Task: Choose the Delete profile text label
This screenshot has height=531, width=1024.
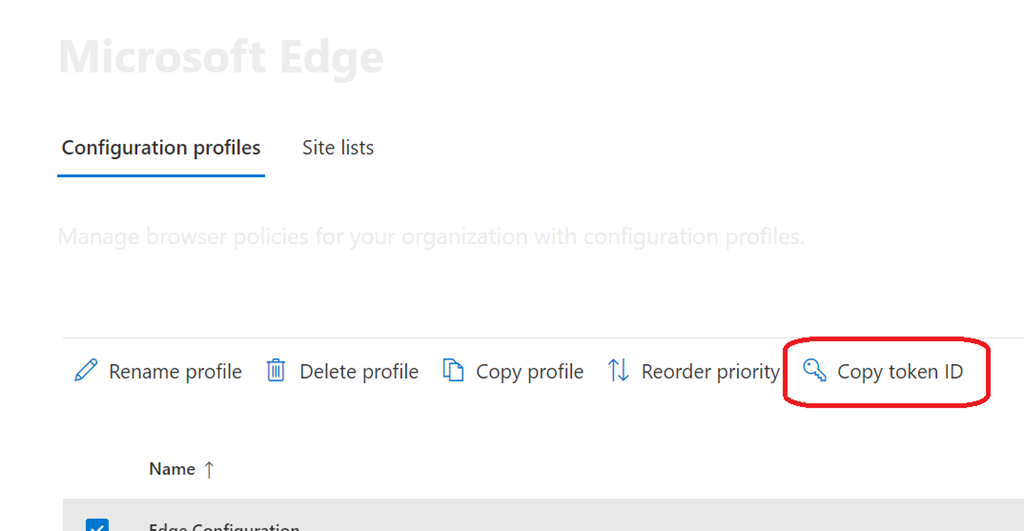Action: [x=359, y=372]
